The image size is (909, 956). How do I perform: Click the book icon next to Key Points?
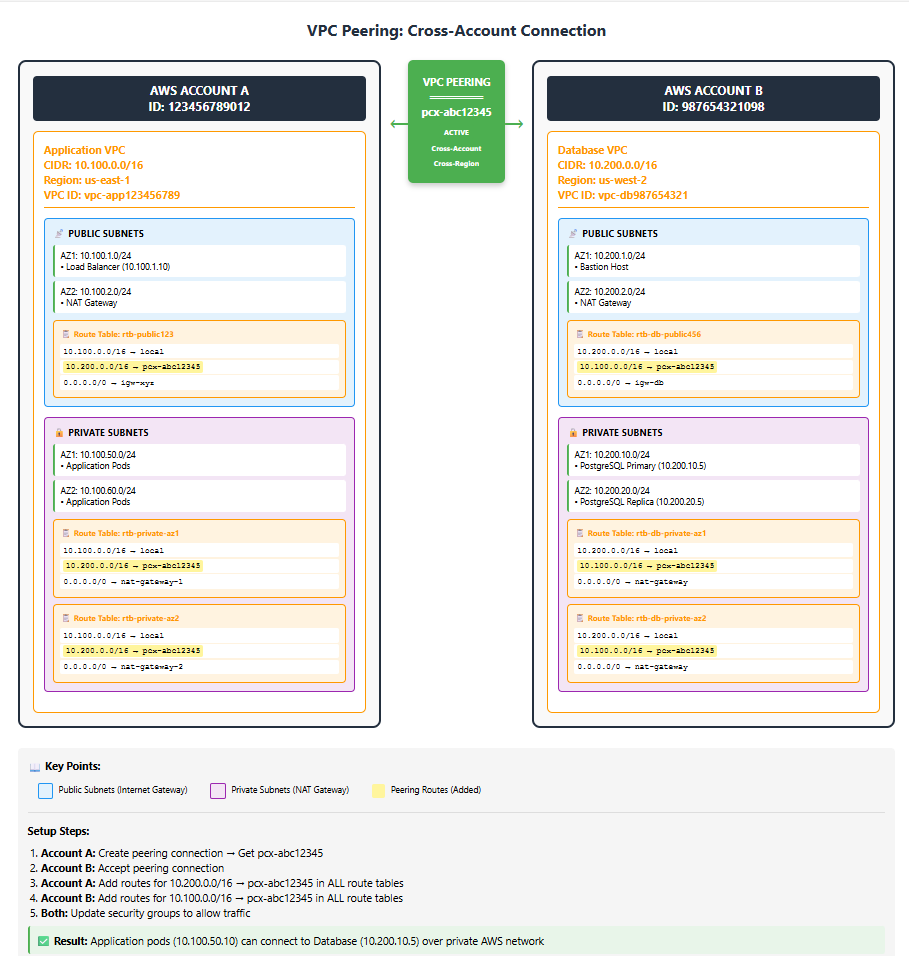tap(35, 767)
